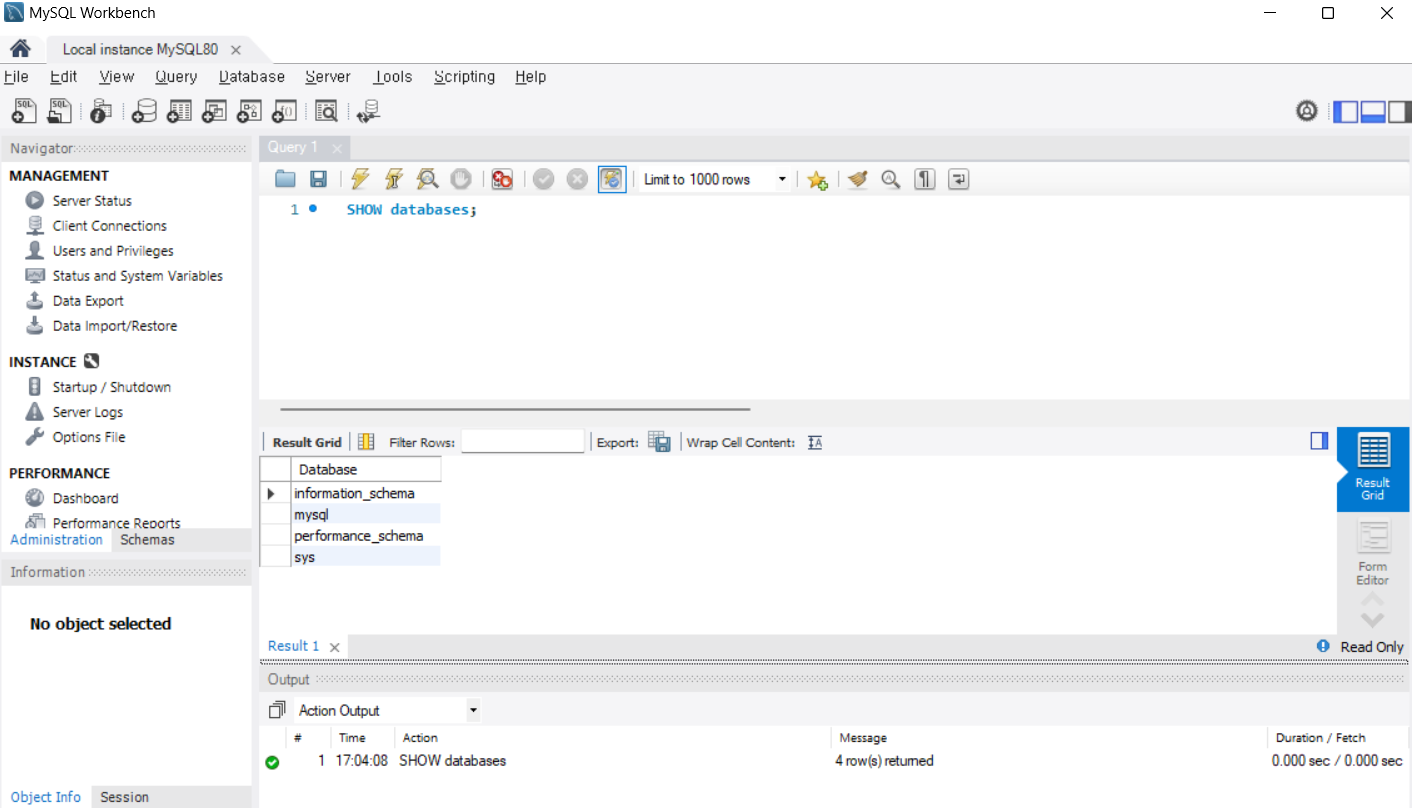Run EXPLAIN on the current statement
The height and width of the screenshot is (808, 1412).
[428, 179]
